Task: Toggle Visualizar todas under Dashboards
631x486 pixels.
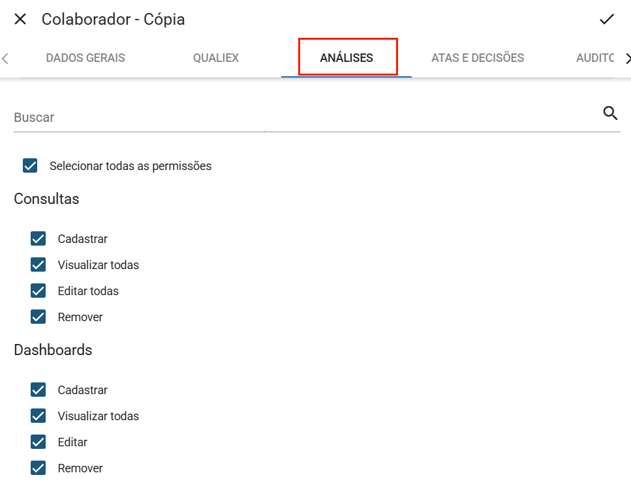Action: pyautogui.click(x=38, y=416)
